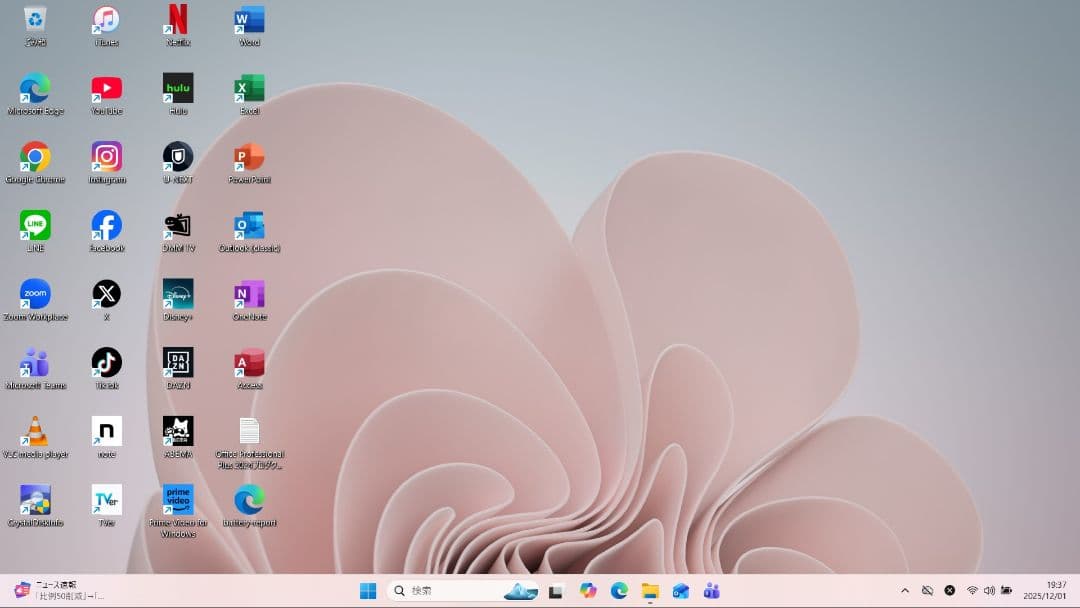Open the Netflix desktop shortcut
Image resolution: width=1080 pixels, height=608 pixels.
click(178, 20)
